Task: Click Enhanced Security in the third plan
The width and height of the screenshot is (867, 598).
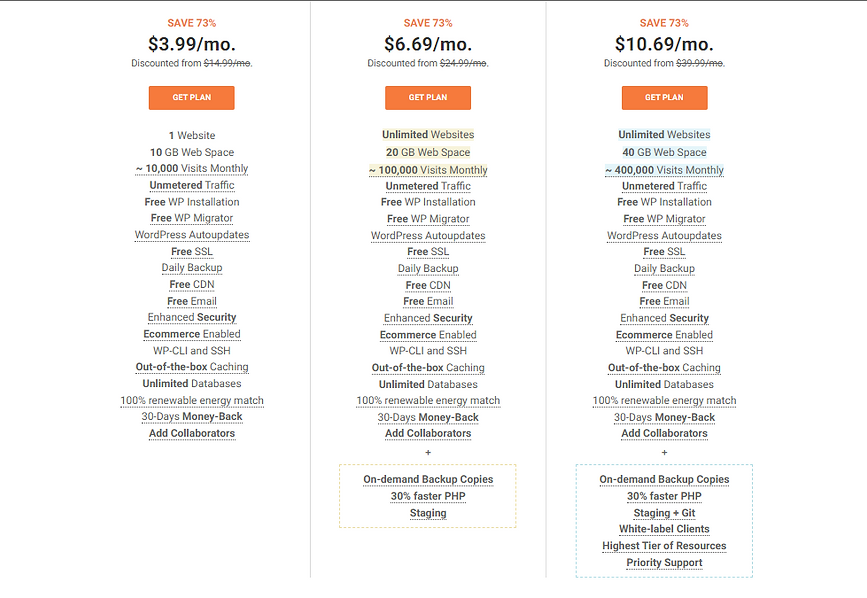Action: coord(665,318)
